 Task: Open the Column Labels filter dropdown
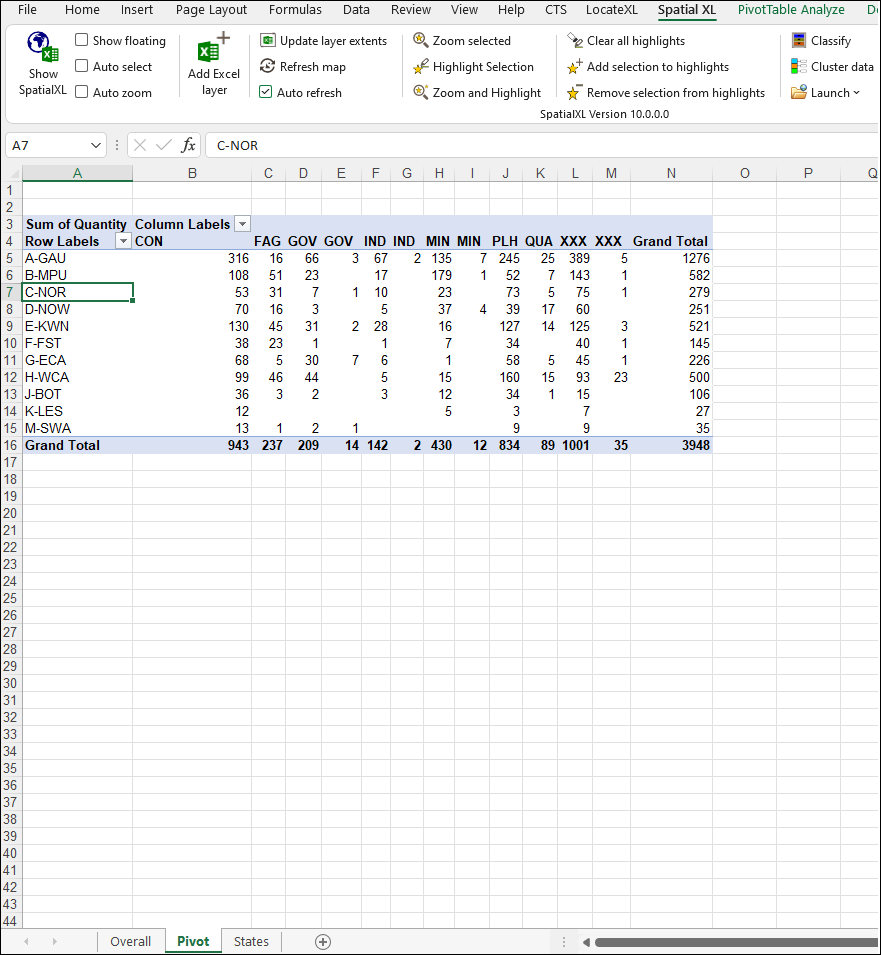[242, 224]
